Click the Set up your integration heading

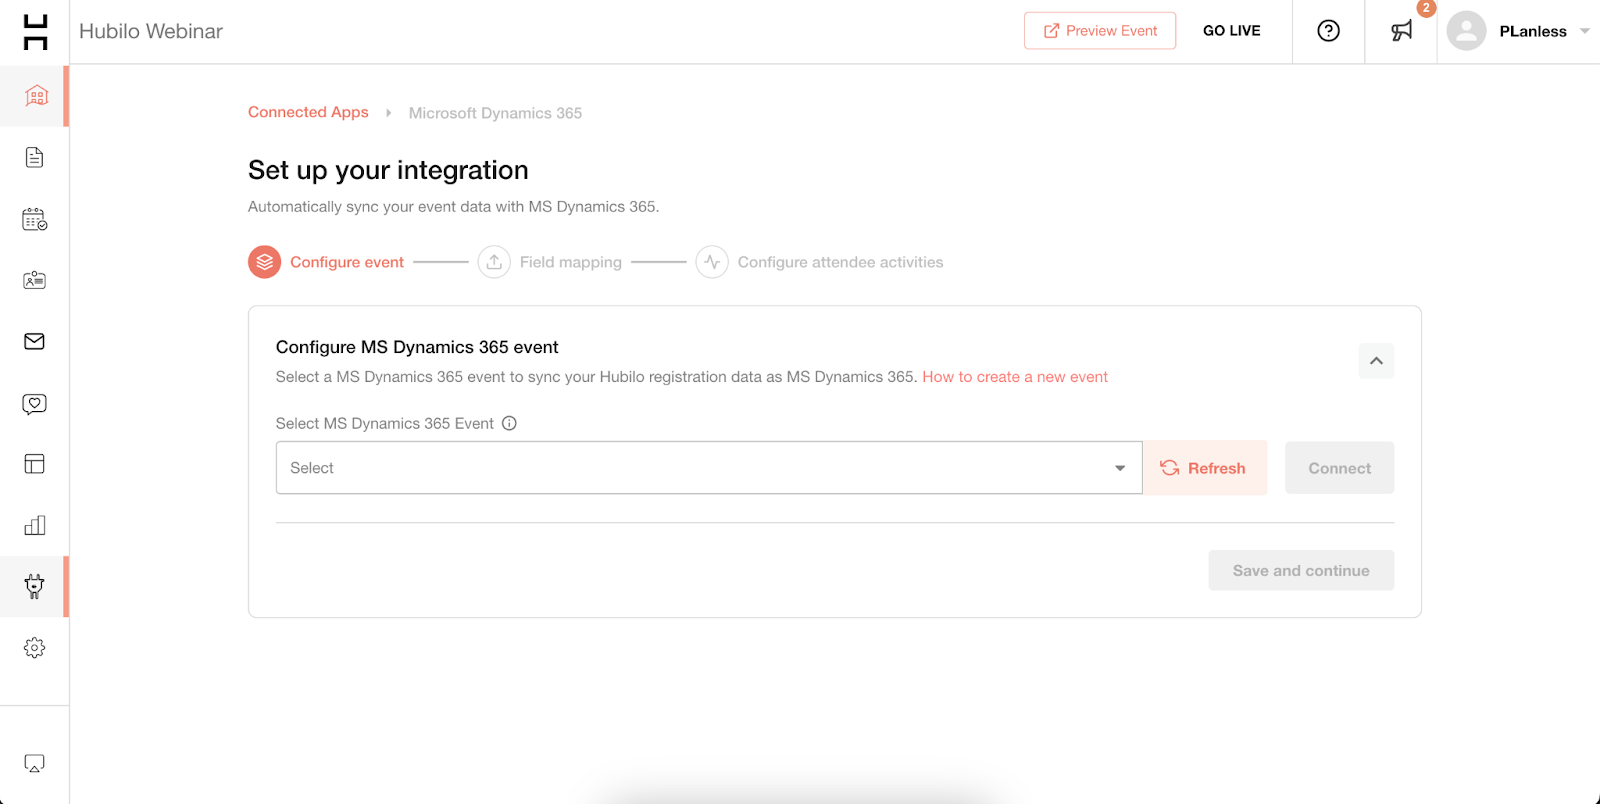pyautogui.click(x=388, y=170)
